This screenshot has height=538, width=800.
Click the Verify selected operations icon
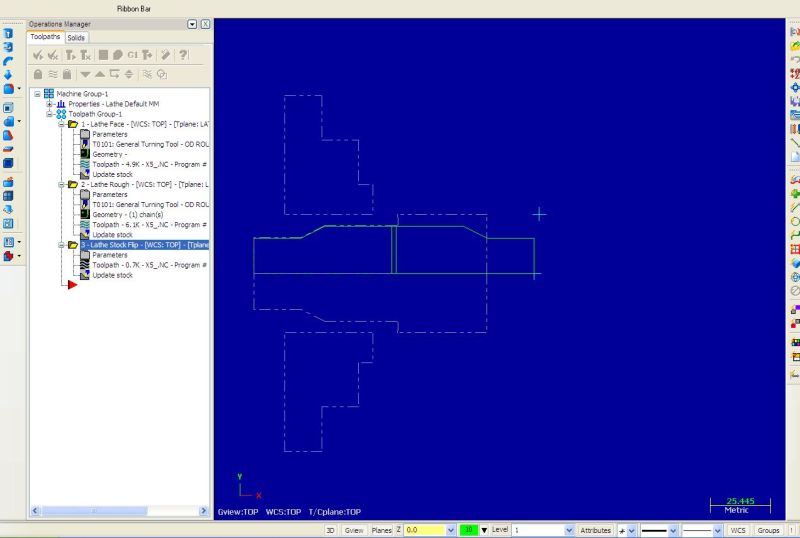(118, 55)
